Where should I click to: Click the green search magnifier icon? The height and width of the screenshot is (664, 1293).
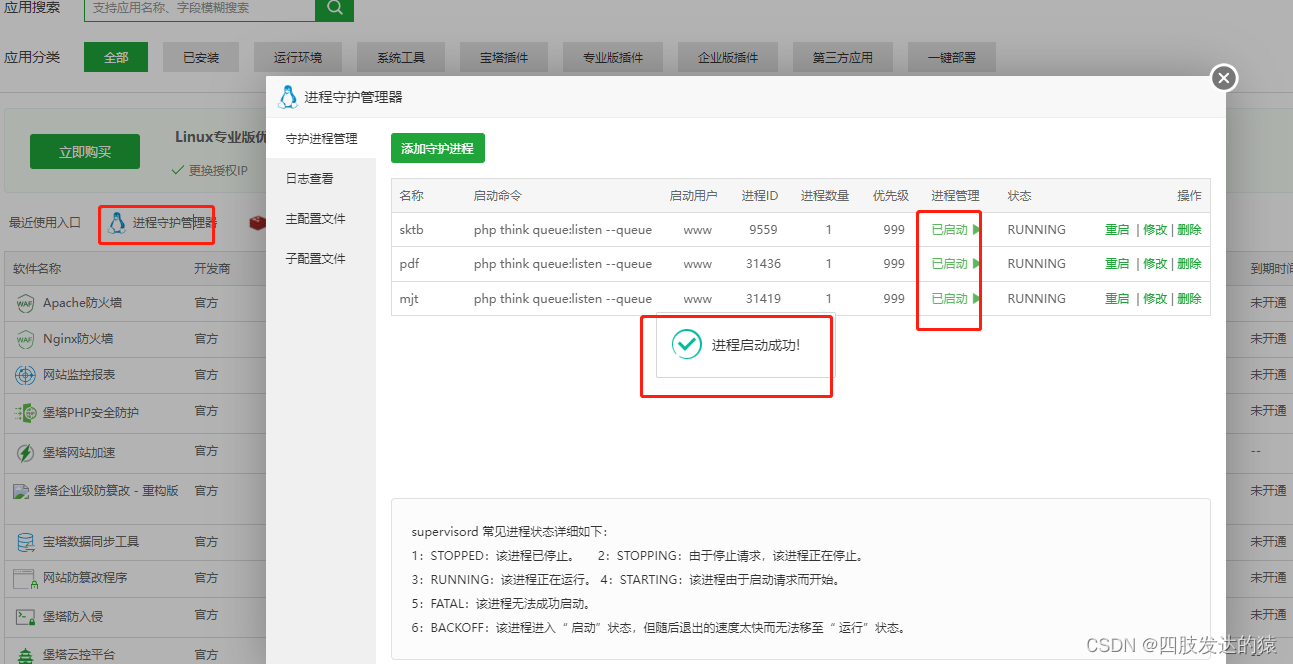tap(334, 10)
